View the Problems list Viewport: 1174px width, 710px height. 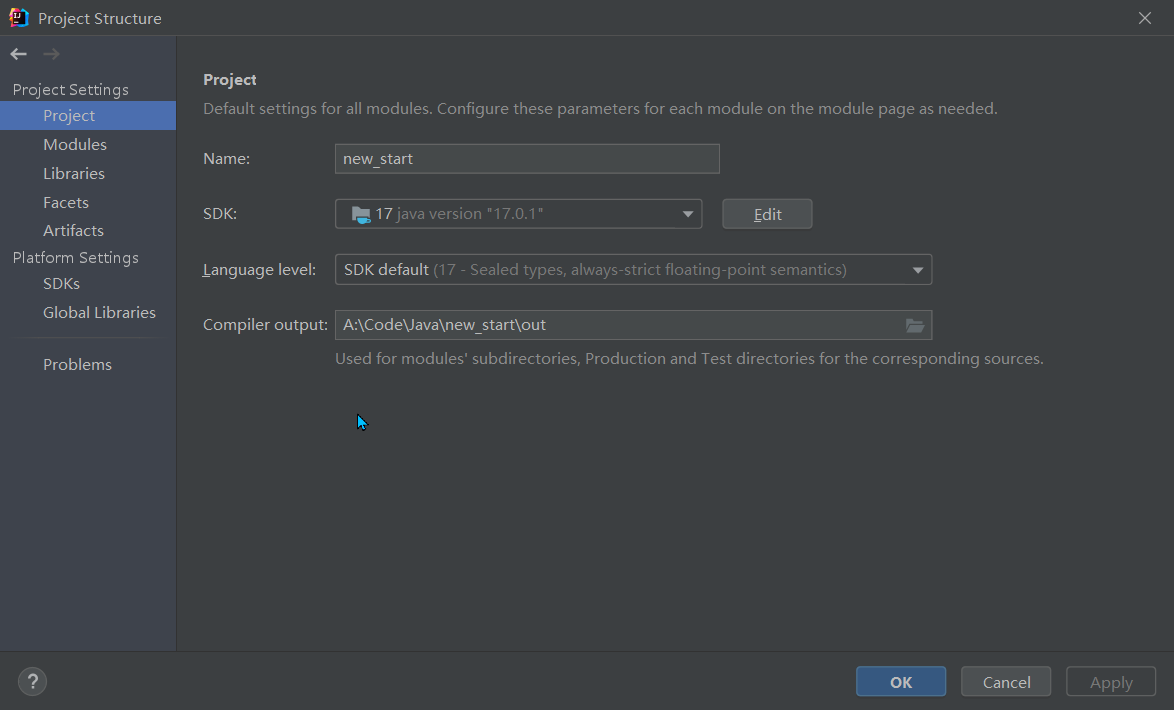[77, 365]
